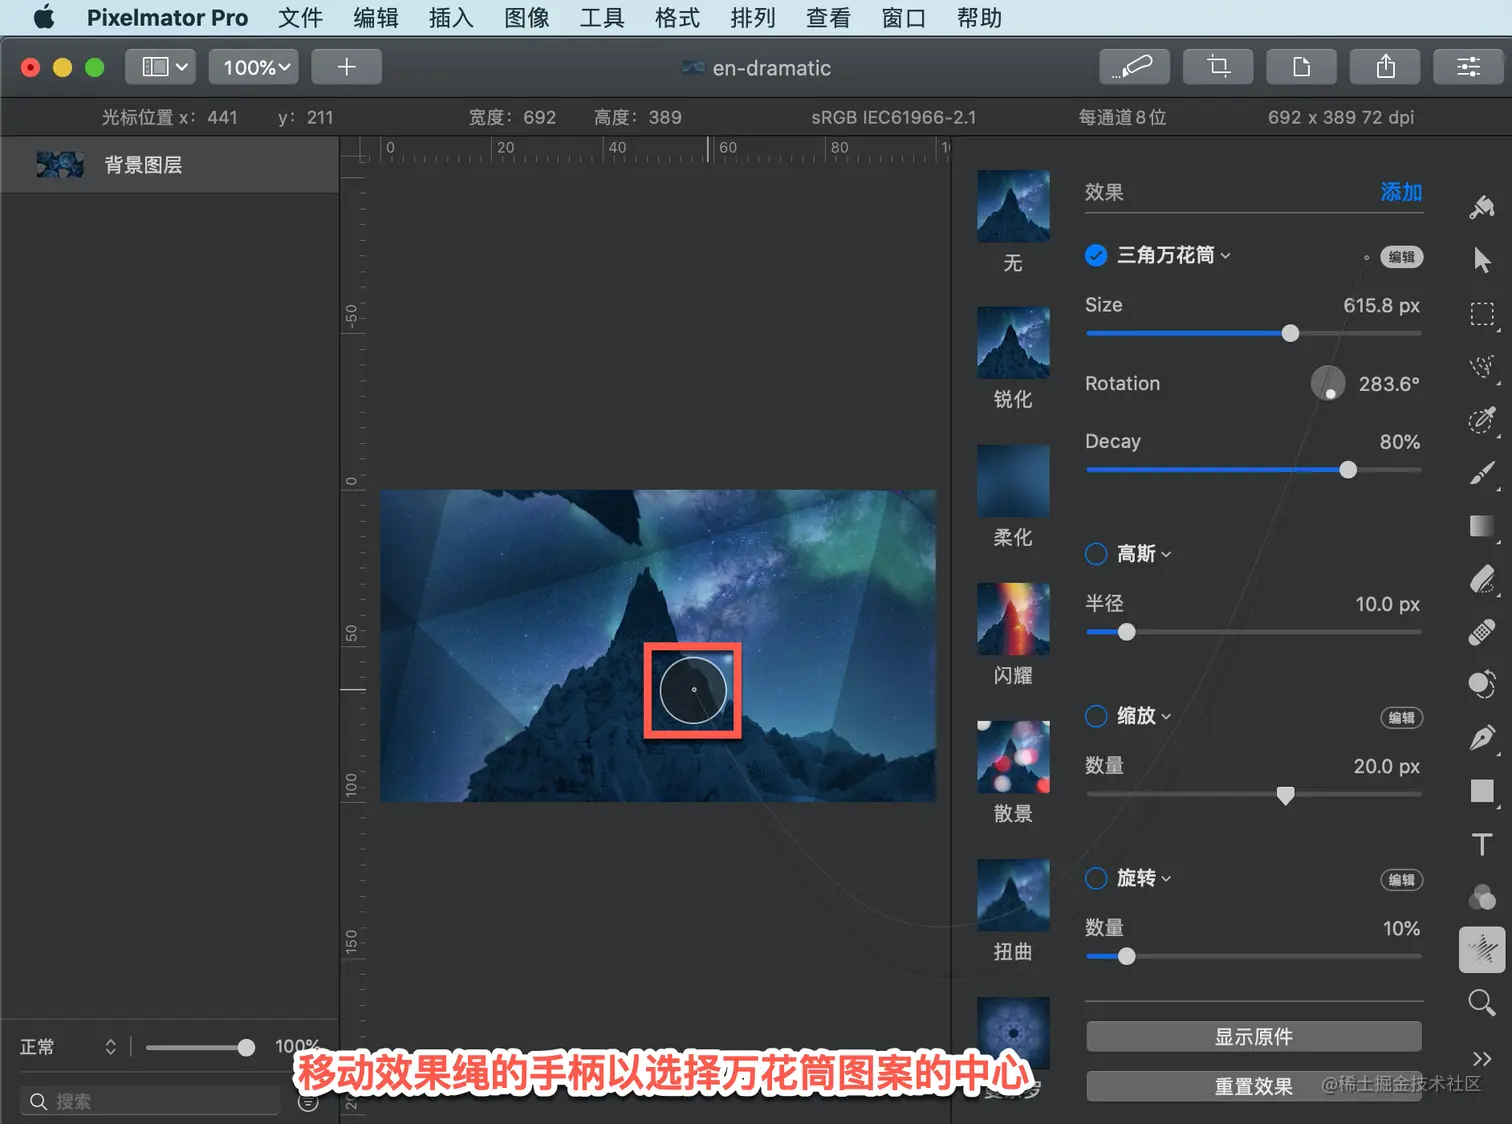Click the plus Add toolbar button
This screenshot has width=1512, height=1124.
click(346, 67)
